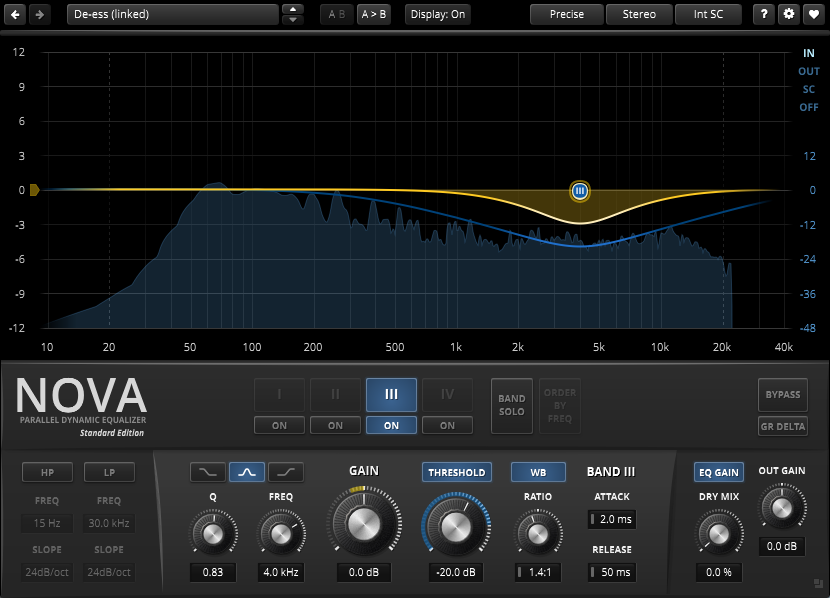Toggle the ON switch under band IV
Image resolution: width=830 pixels, height=598 pixels.
click(x=447, y=425)
